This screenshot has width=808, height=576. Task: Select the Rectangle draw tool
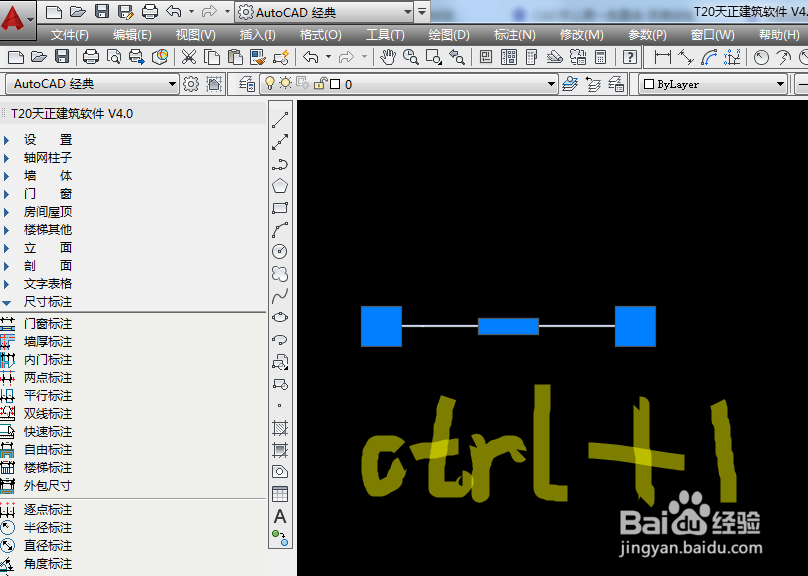coord(280,208)
